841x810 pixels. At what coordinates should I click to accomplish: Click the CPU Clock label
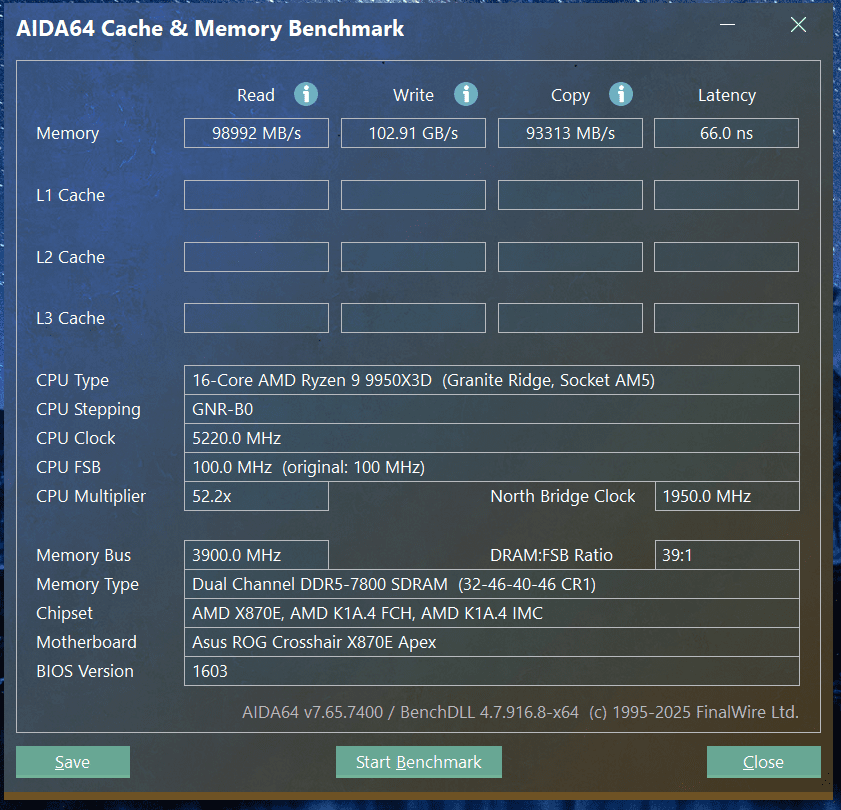(76, 438)
